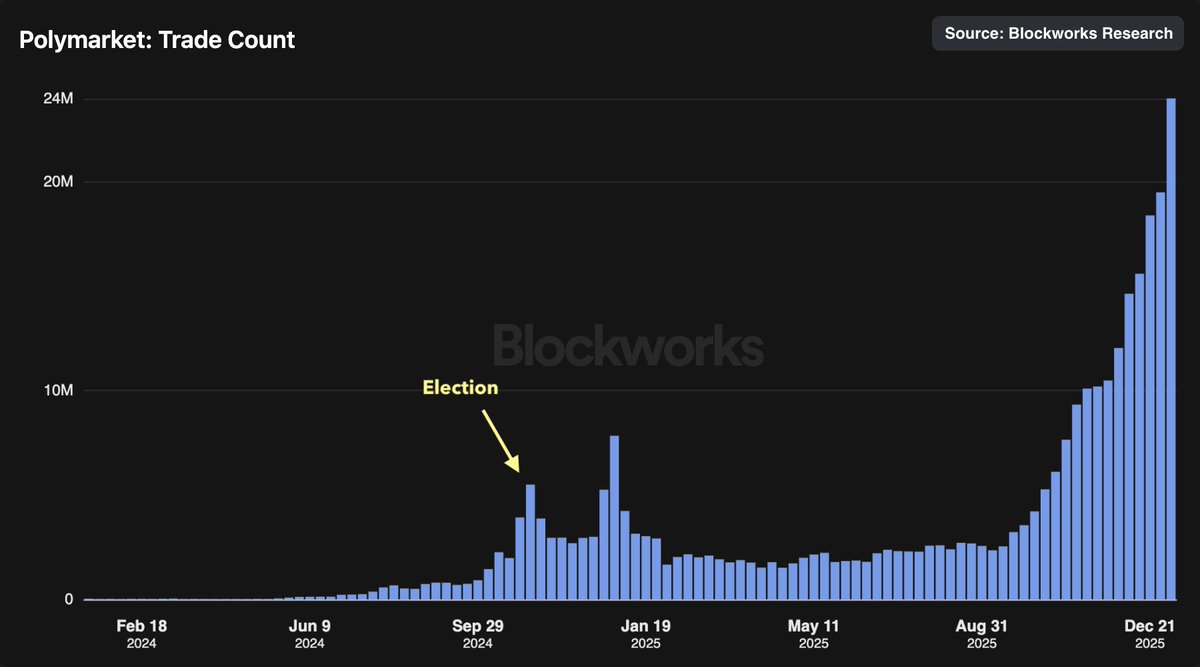1200x667 pixels.
Task: Click the Dec 21 2025 axis label
Action: point(1149,634)
